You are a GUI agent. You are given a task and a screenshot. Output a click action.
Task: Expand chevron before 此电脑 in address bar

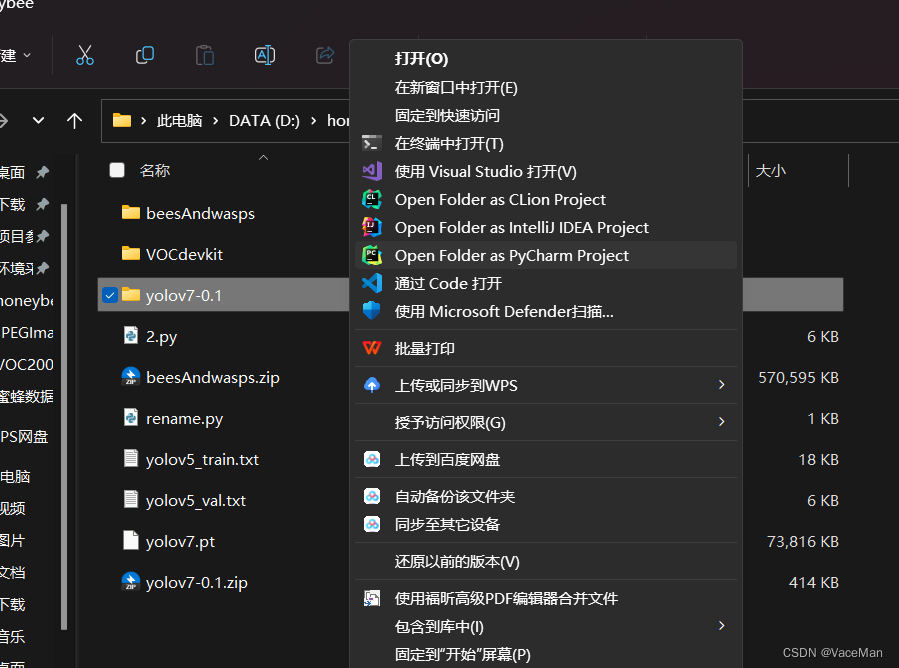(x=143, y=120)
